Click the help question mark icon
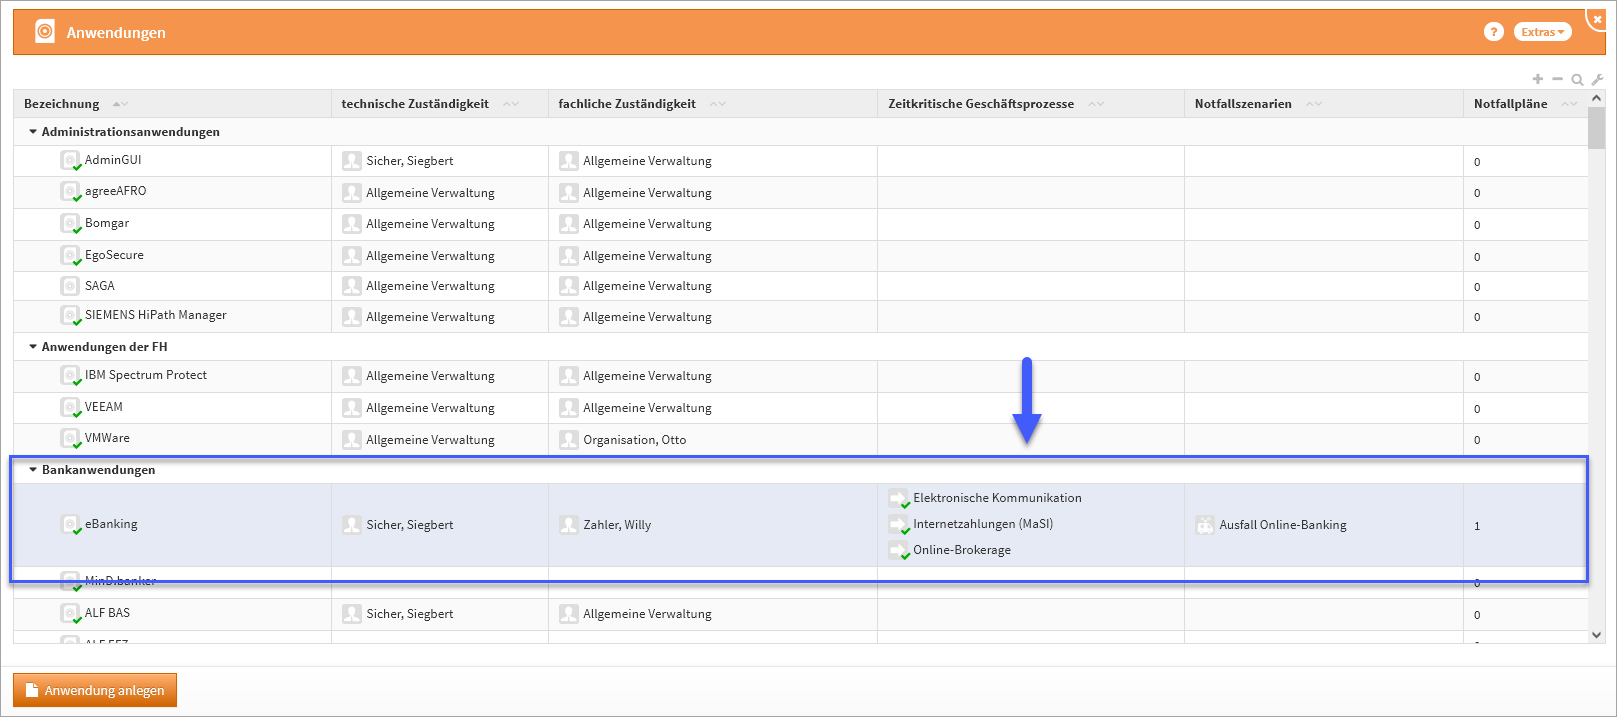The image size is (1617, 717). [x=1493, y=32]
